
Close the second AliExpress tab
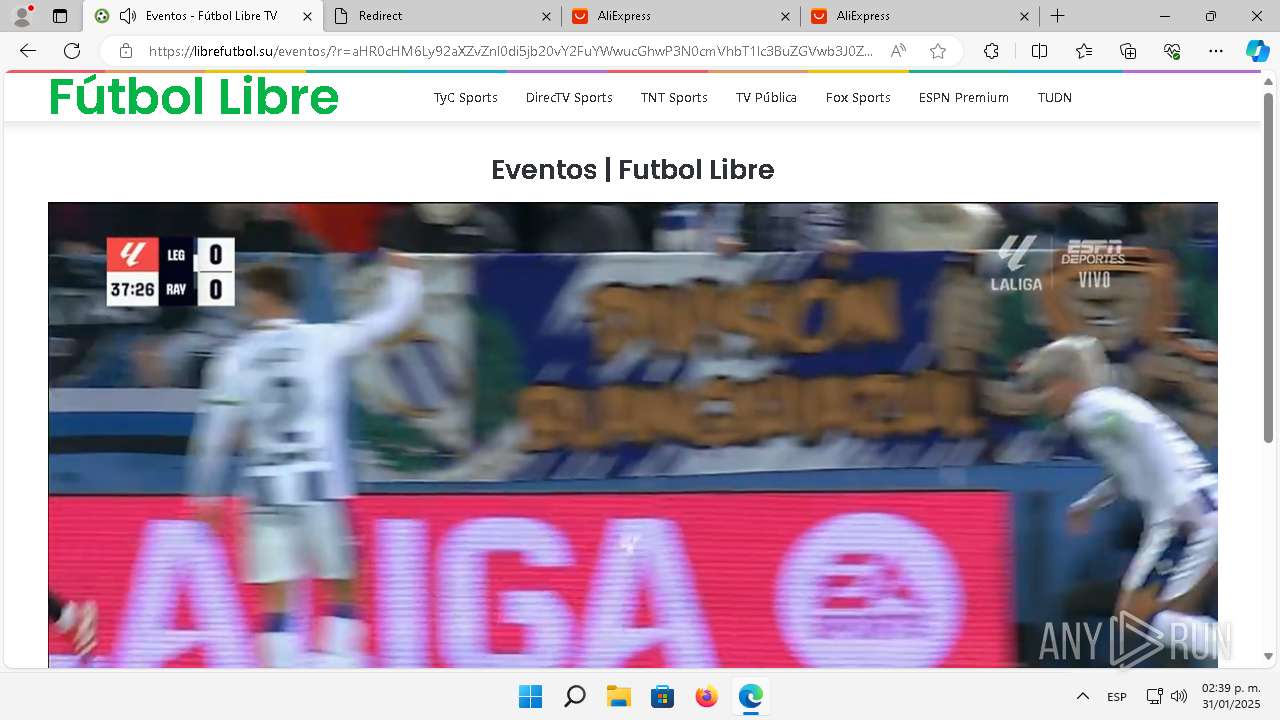(1024, 16)
